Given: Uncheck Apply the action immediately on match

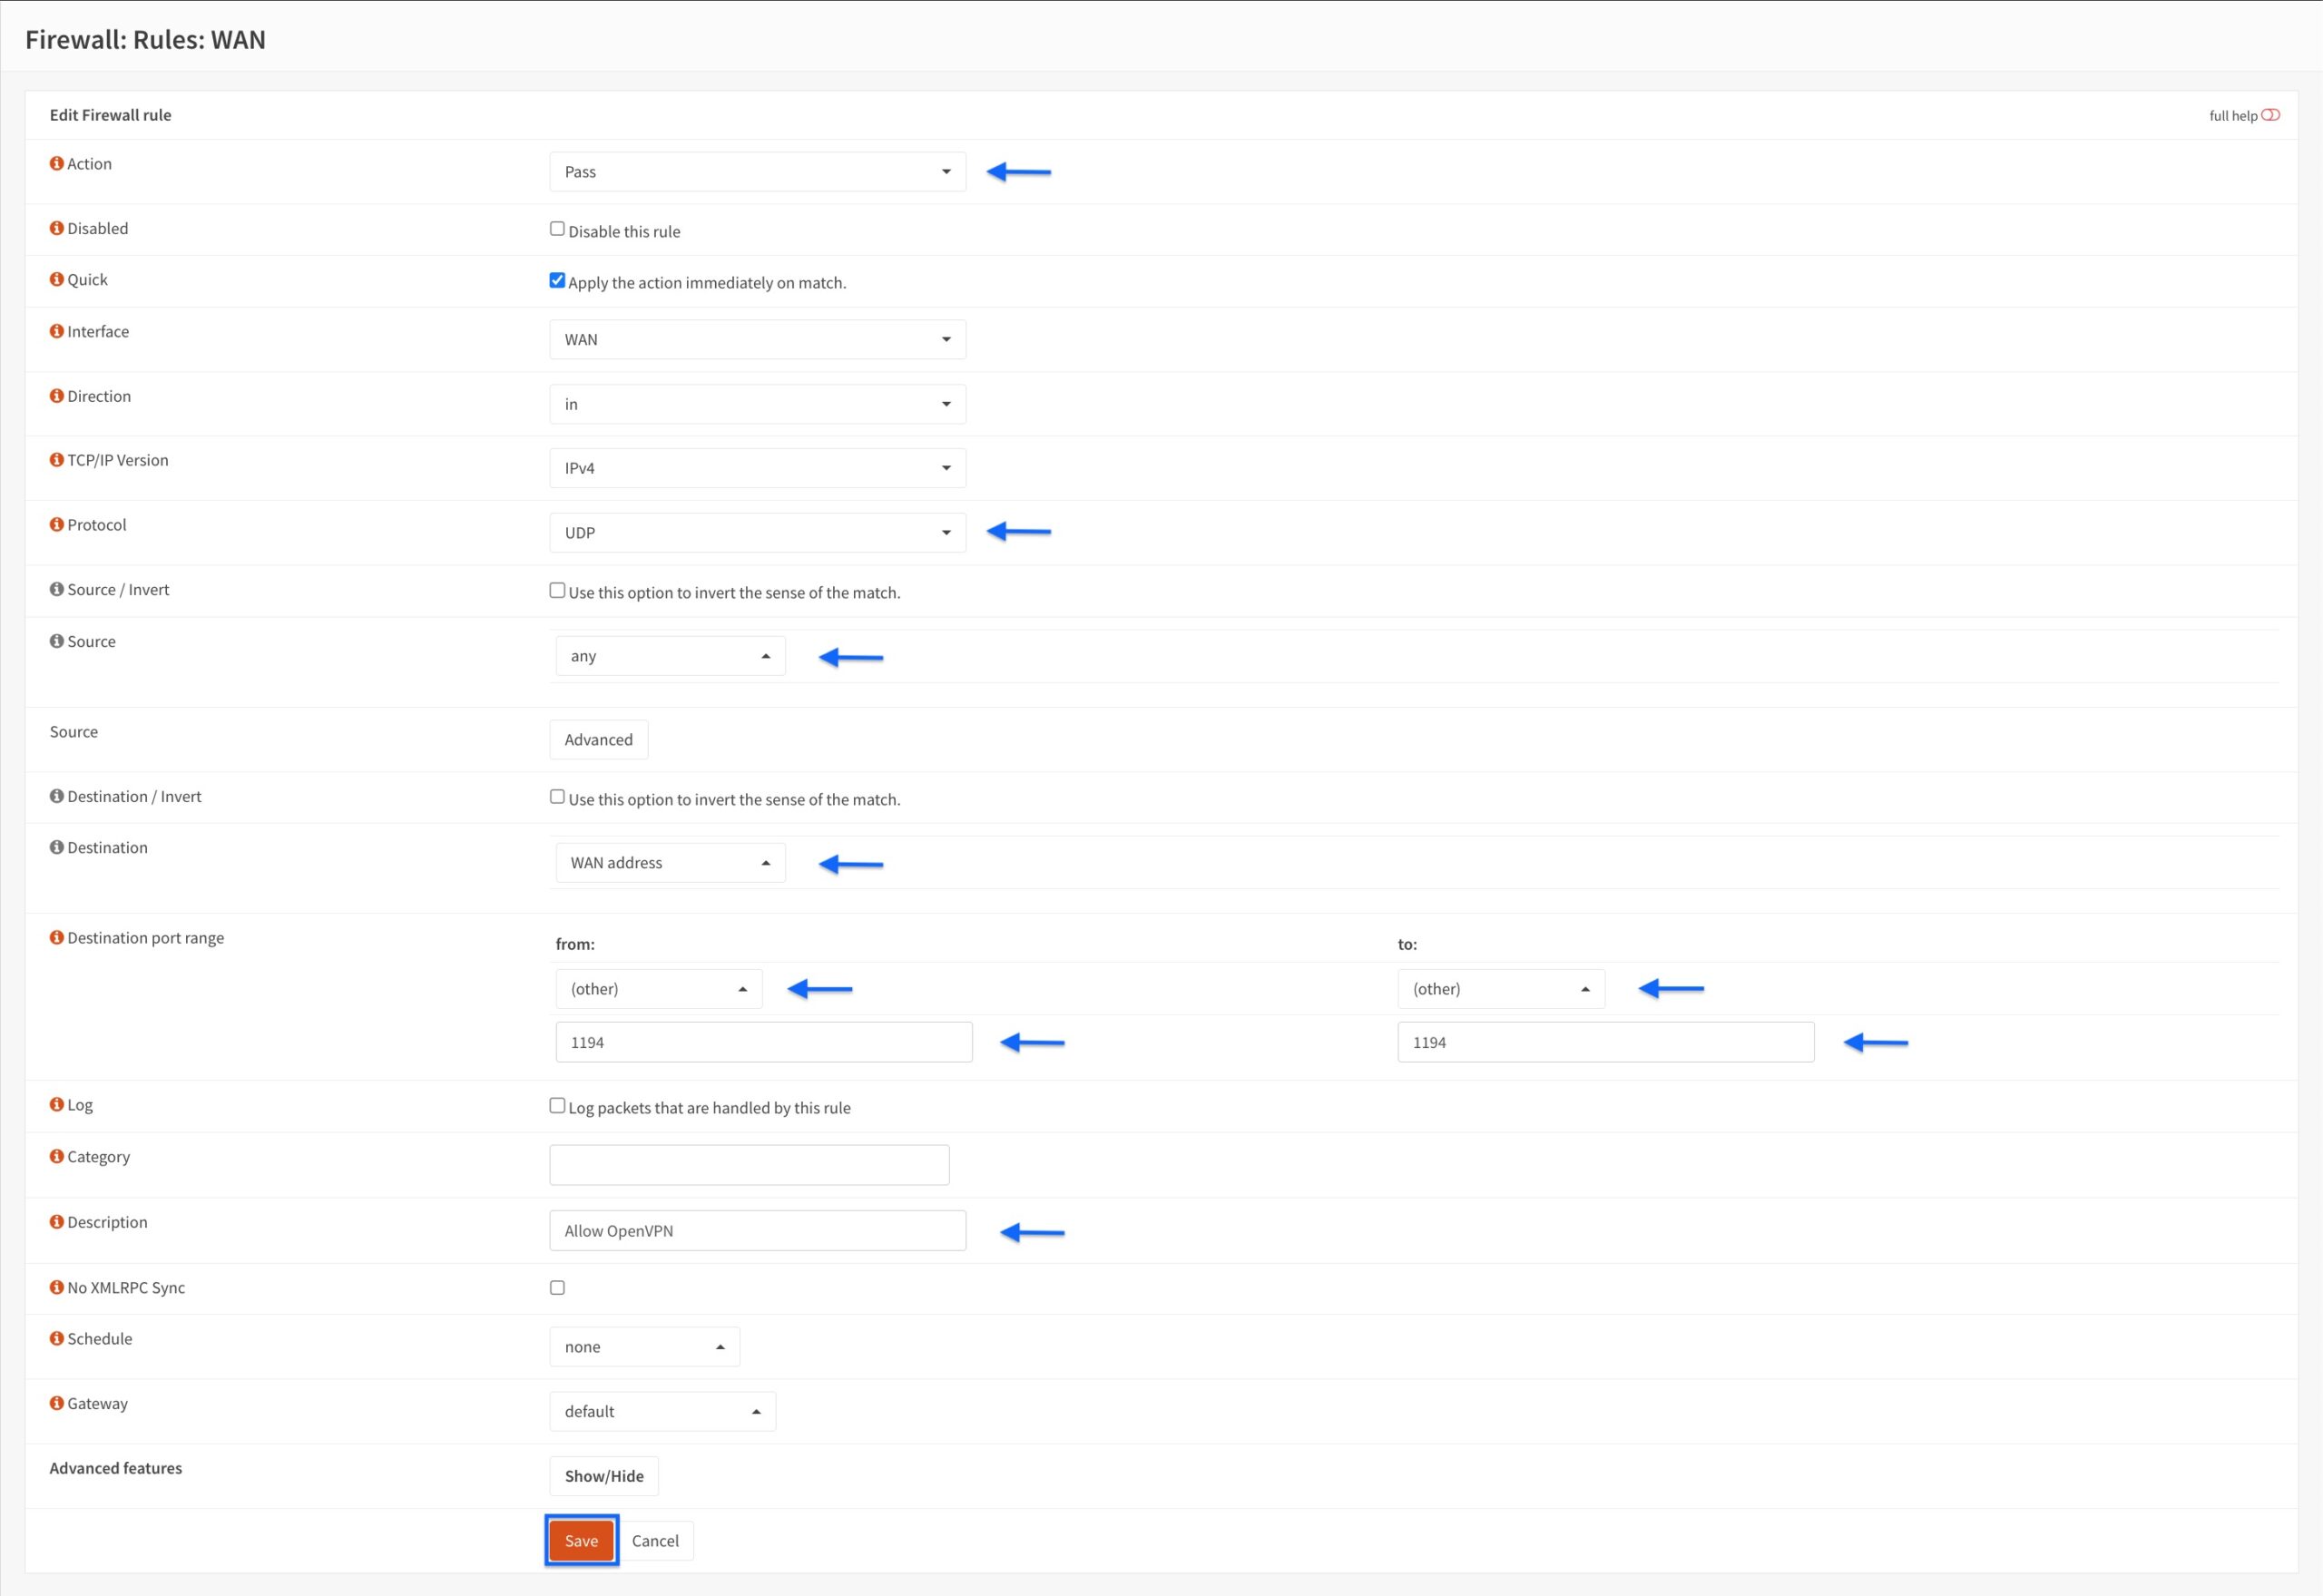Looking at the screenshot, I should click(x=557, y=280).
